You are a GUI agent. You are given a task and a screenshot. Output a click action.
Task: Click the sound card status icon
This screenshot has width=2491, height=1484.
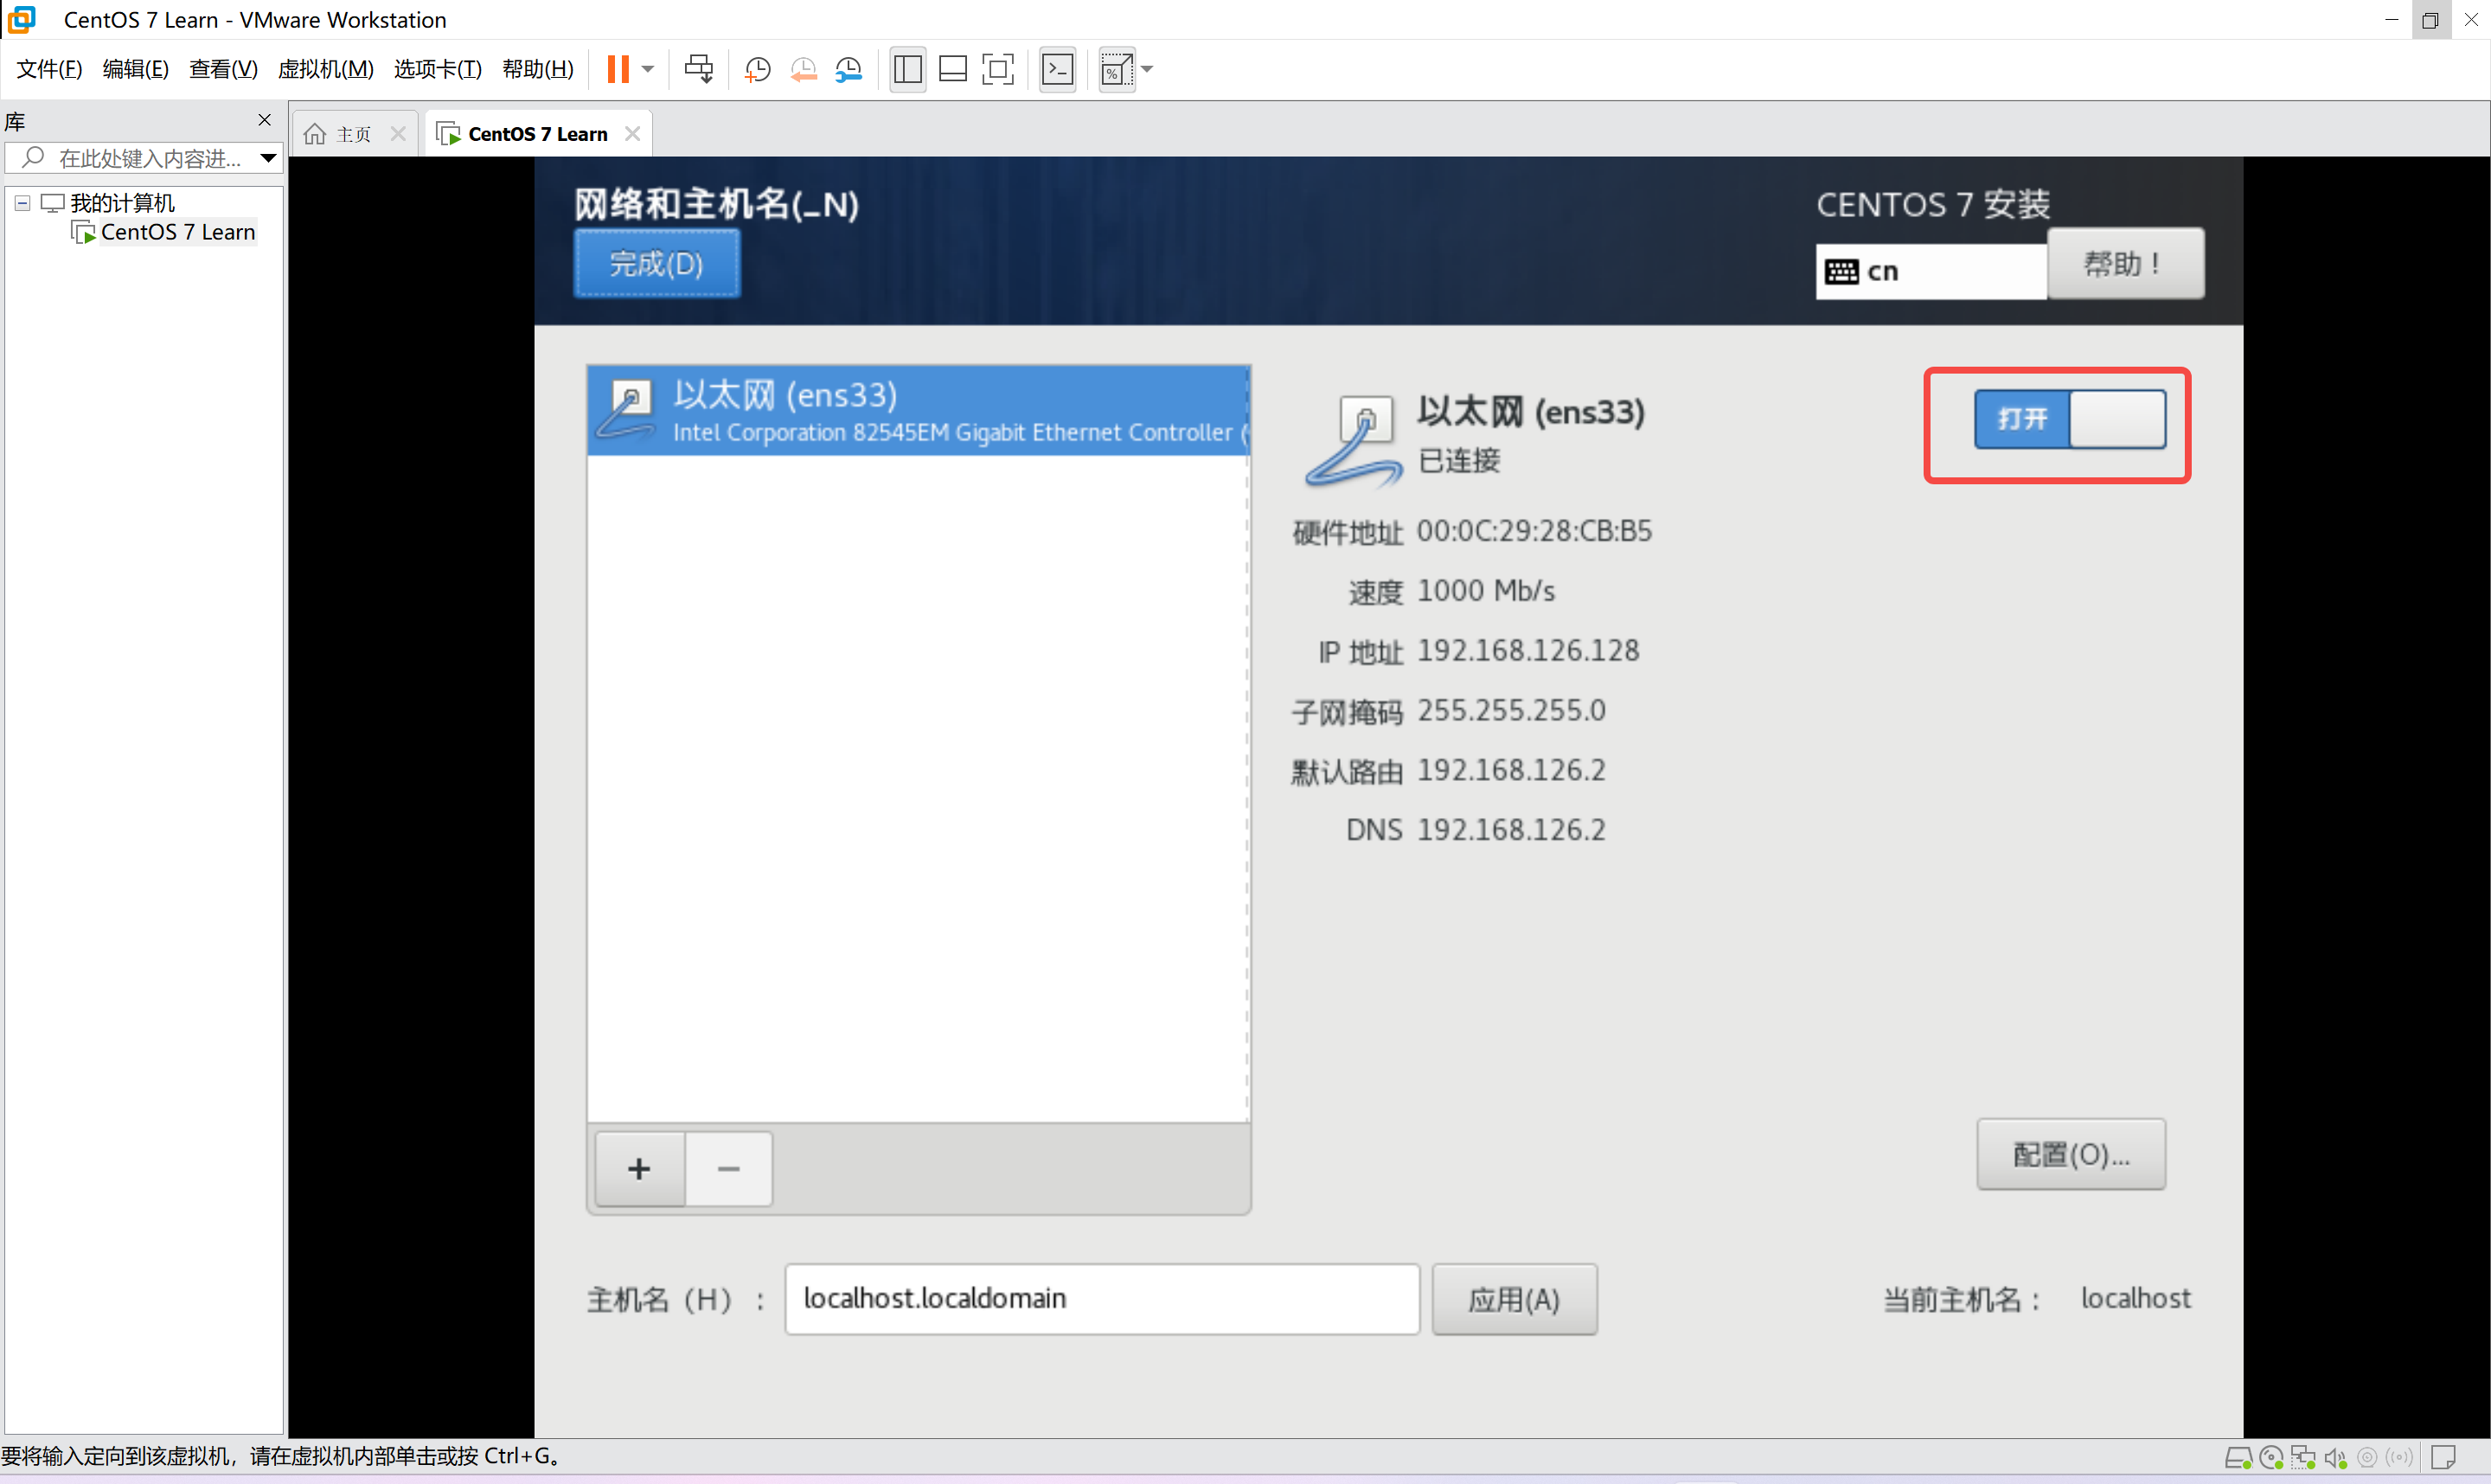point(2335,1459)
